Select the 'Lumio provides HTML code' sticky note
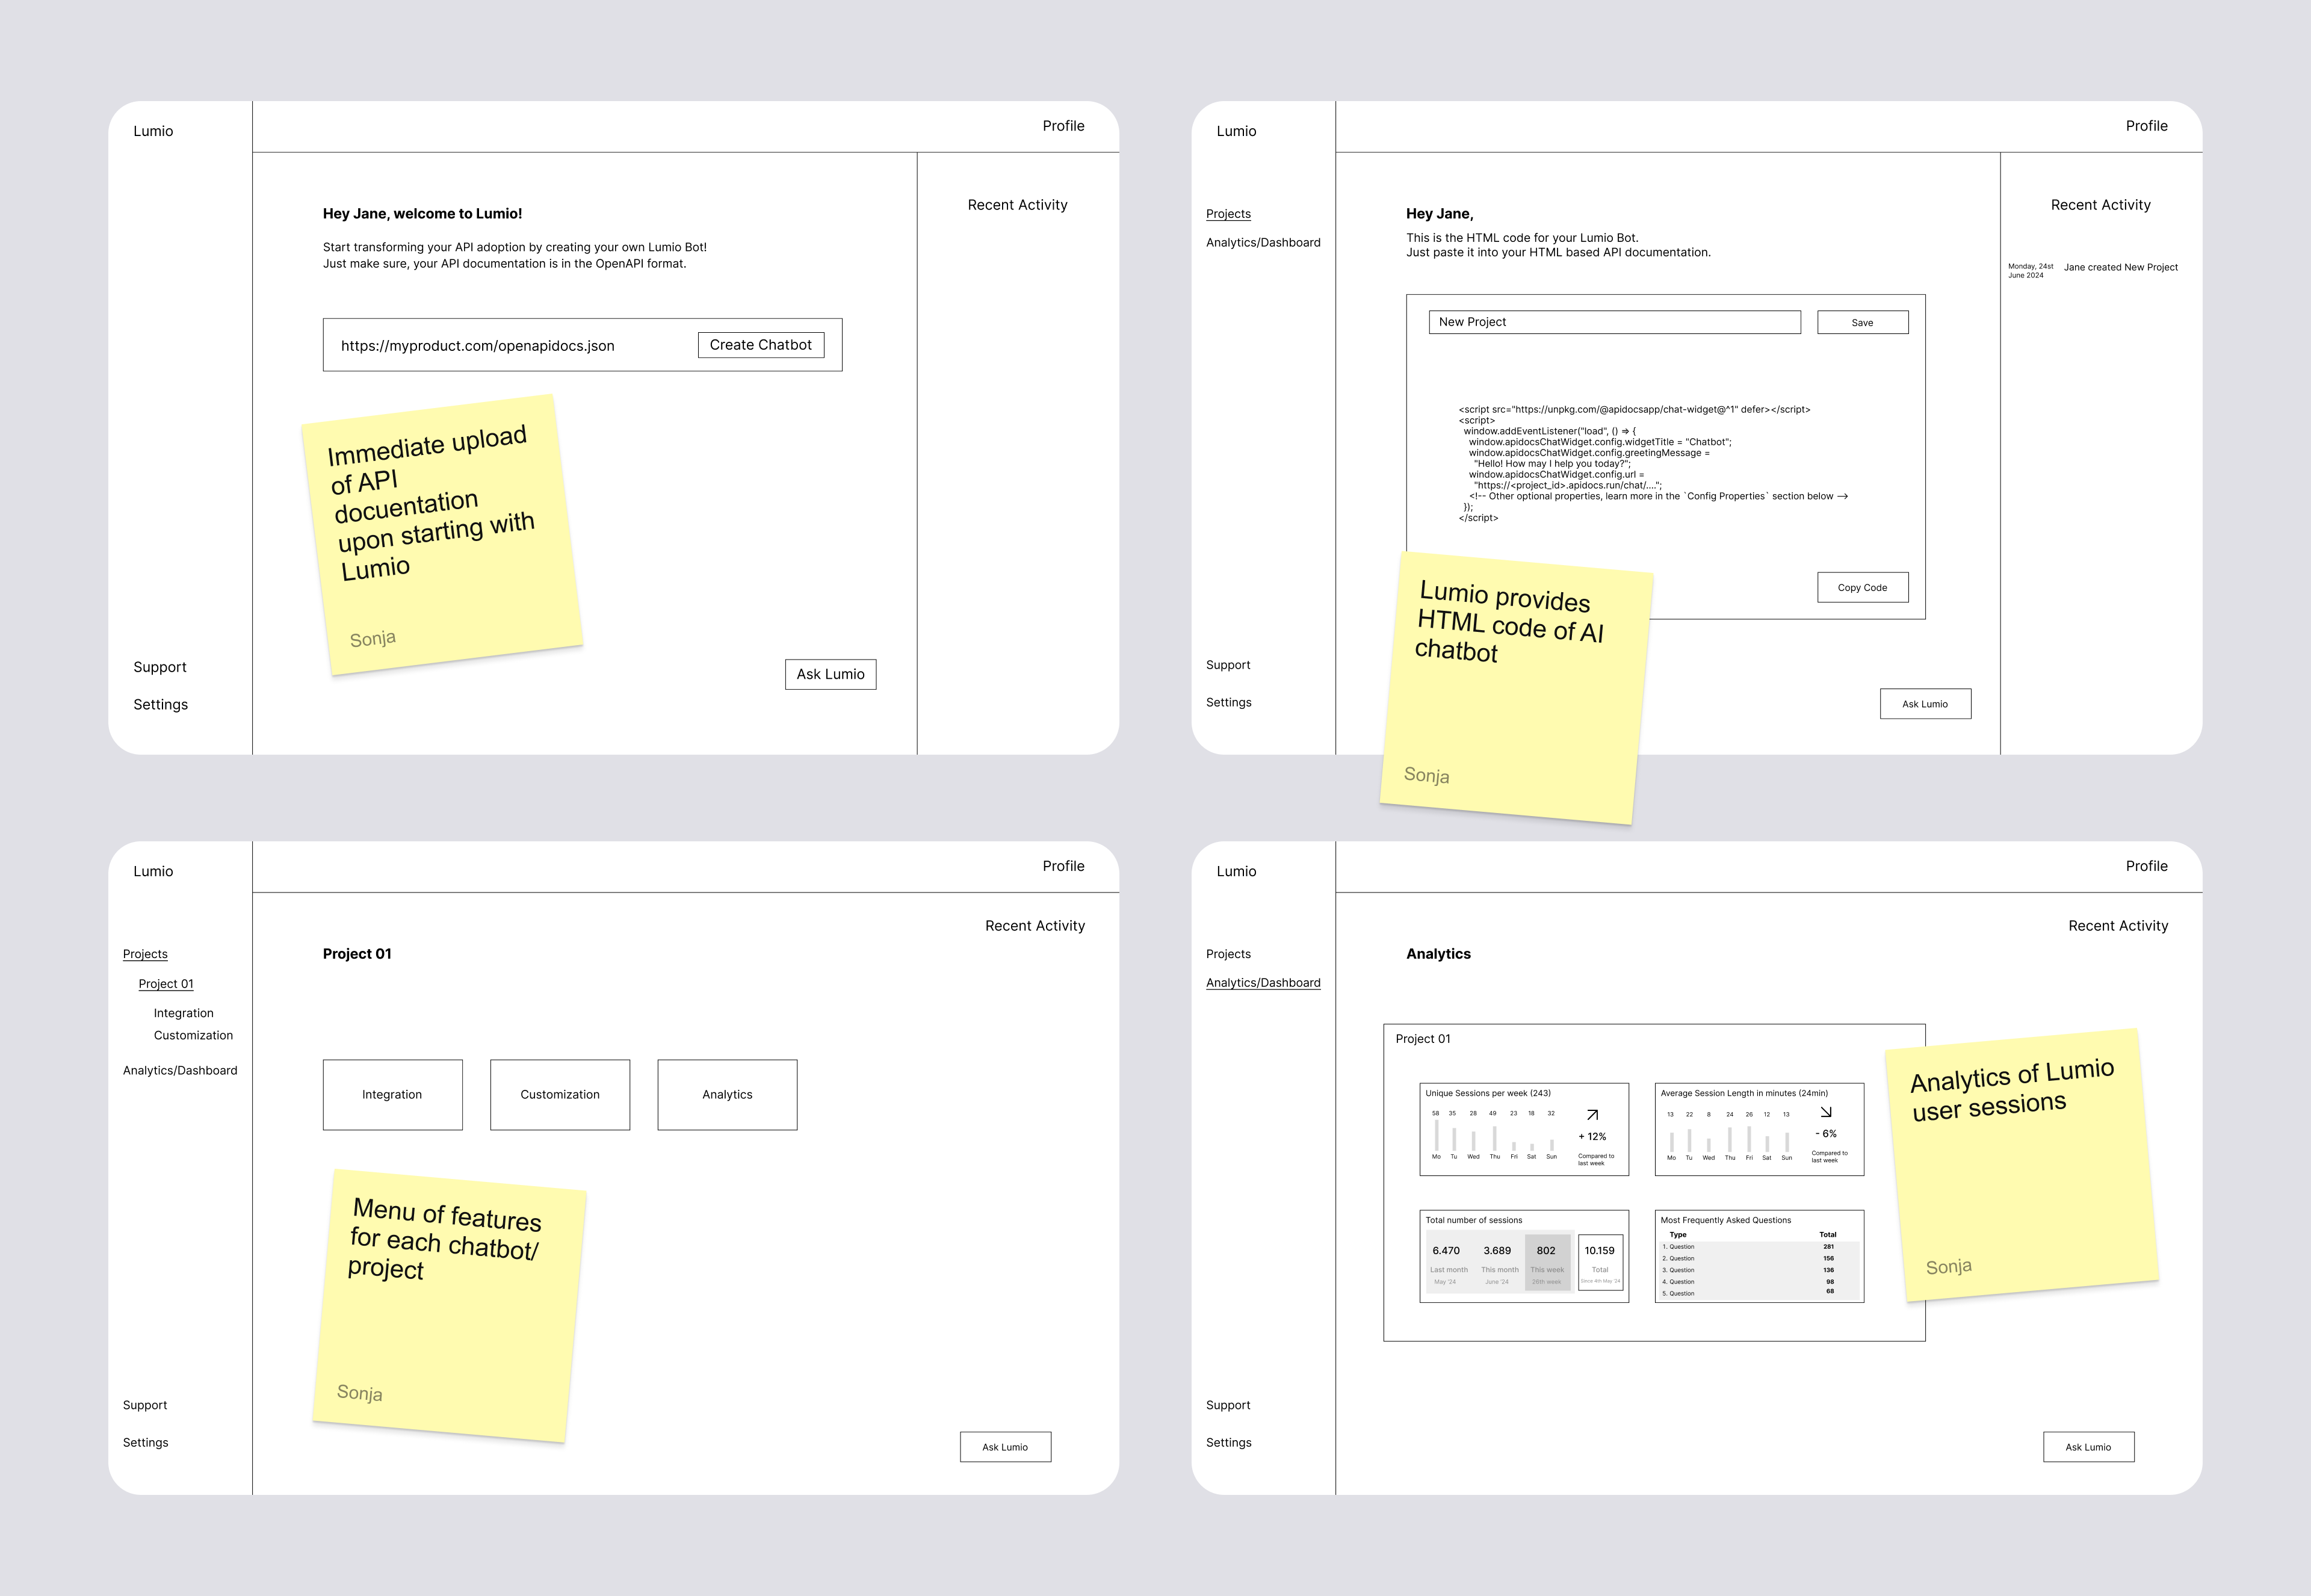2311x1596 pixels. pos(1516,688)
